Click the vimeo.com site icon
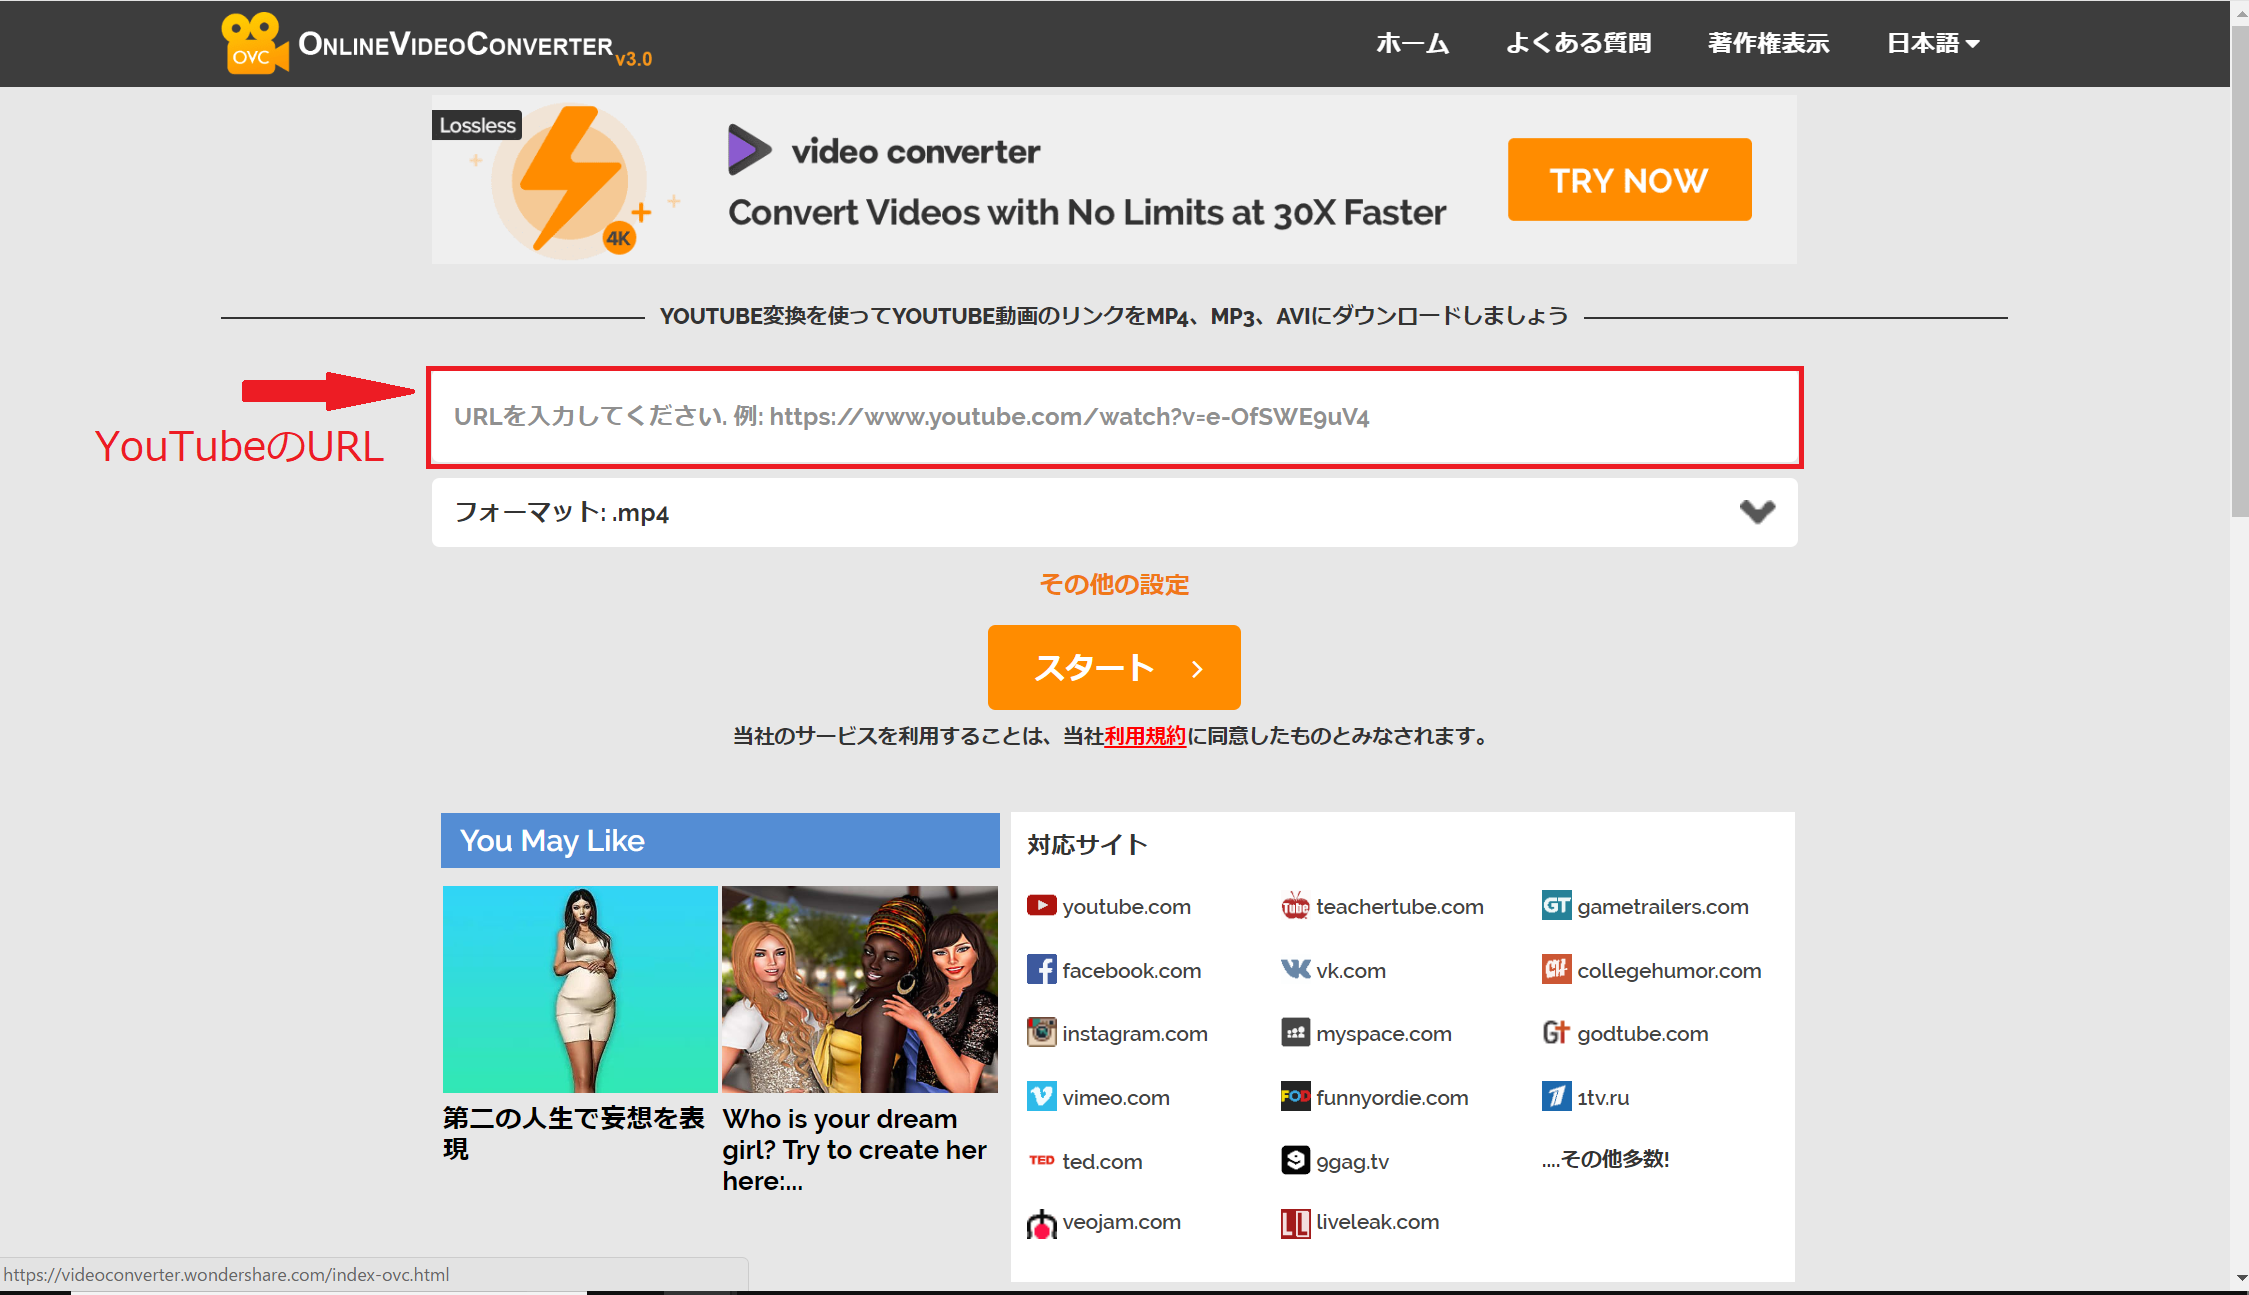The width and height of the screenshot is (2249, 1295). tap(1041, 1096)
